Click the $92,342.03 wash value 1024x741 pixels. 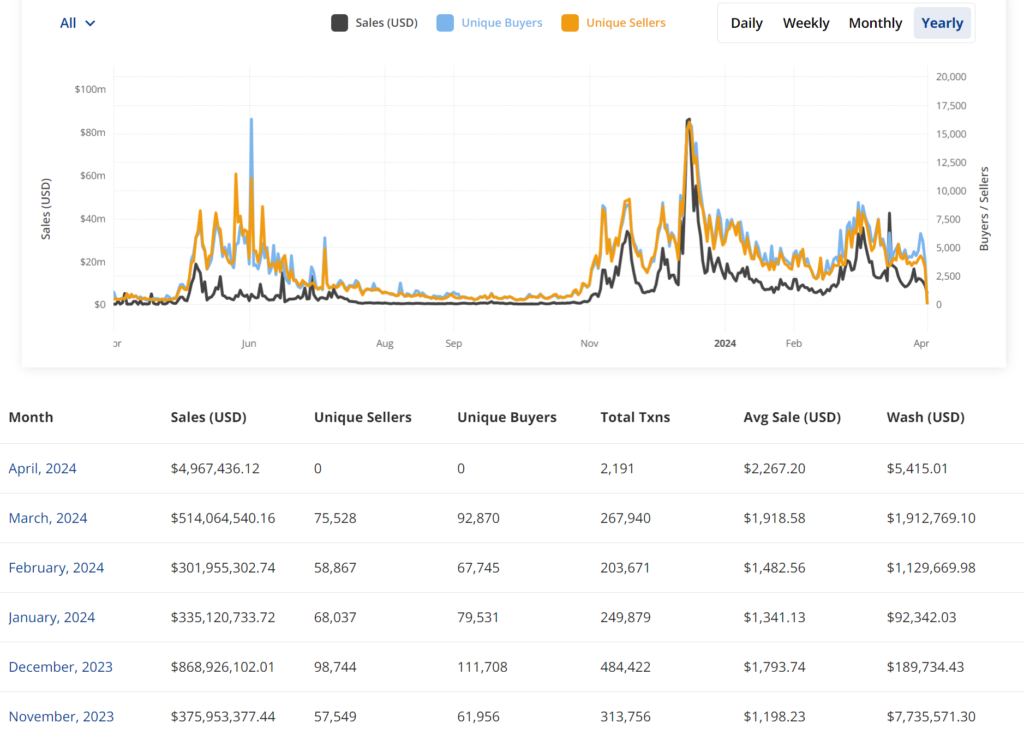(921, 617)
